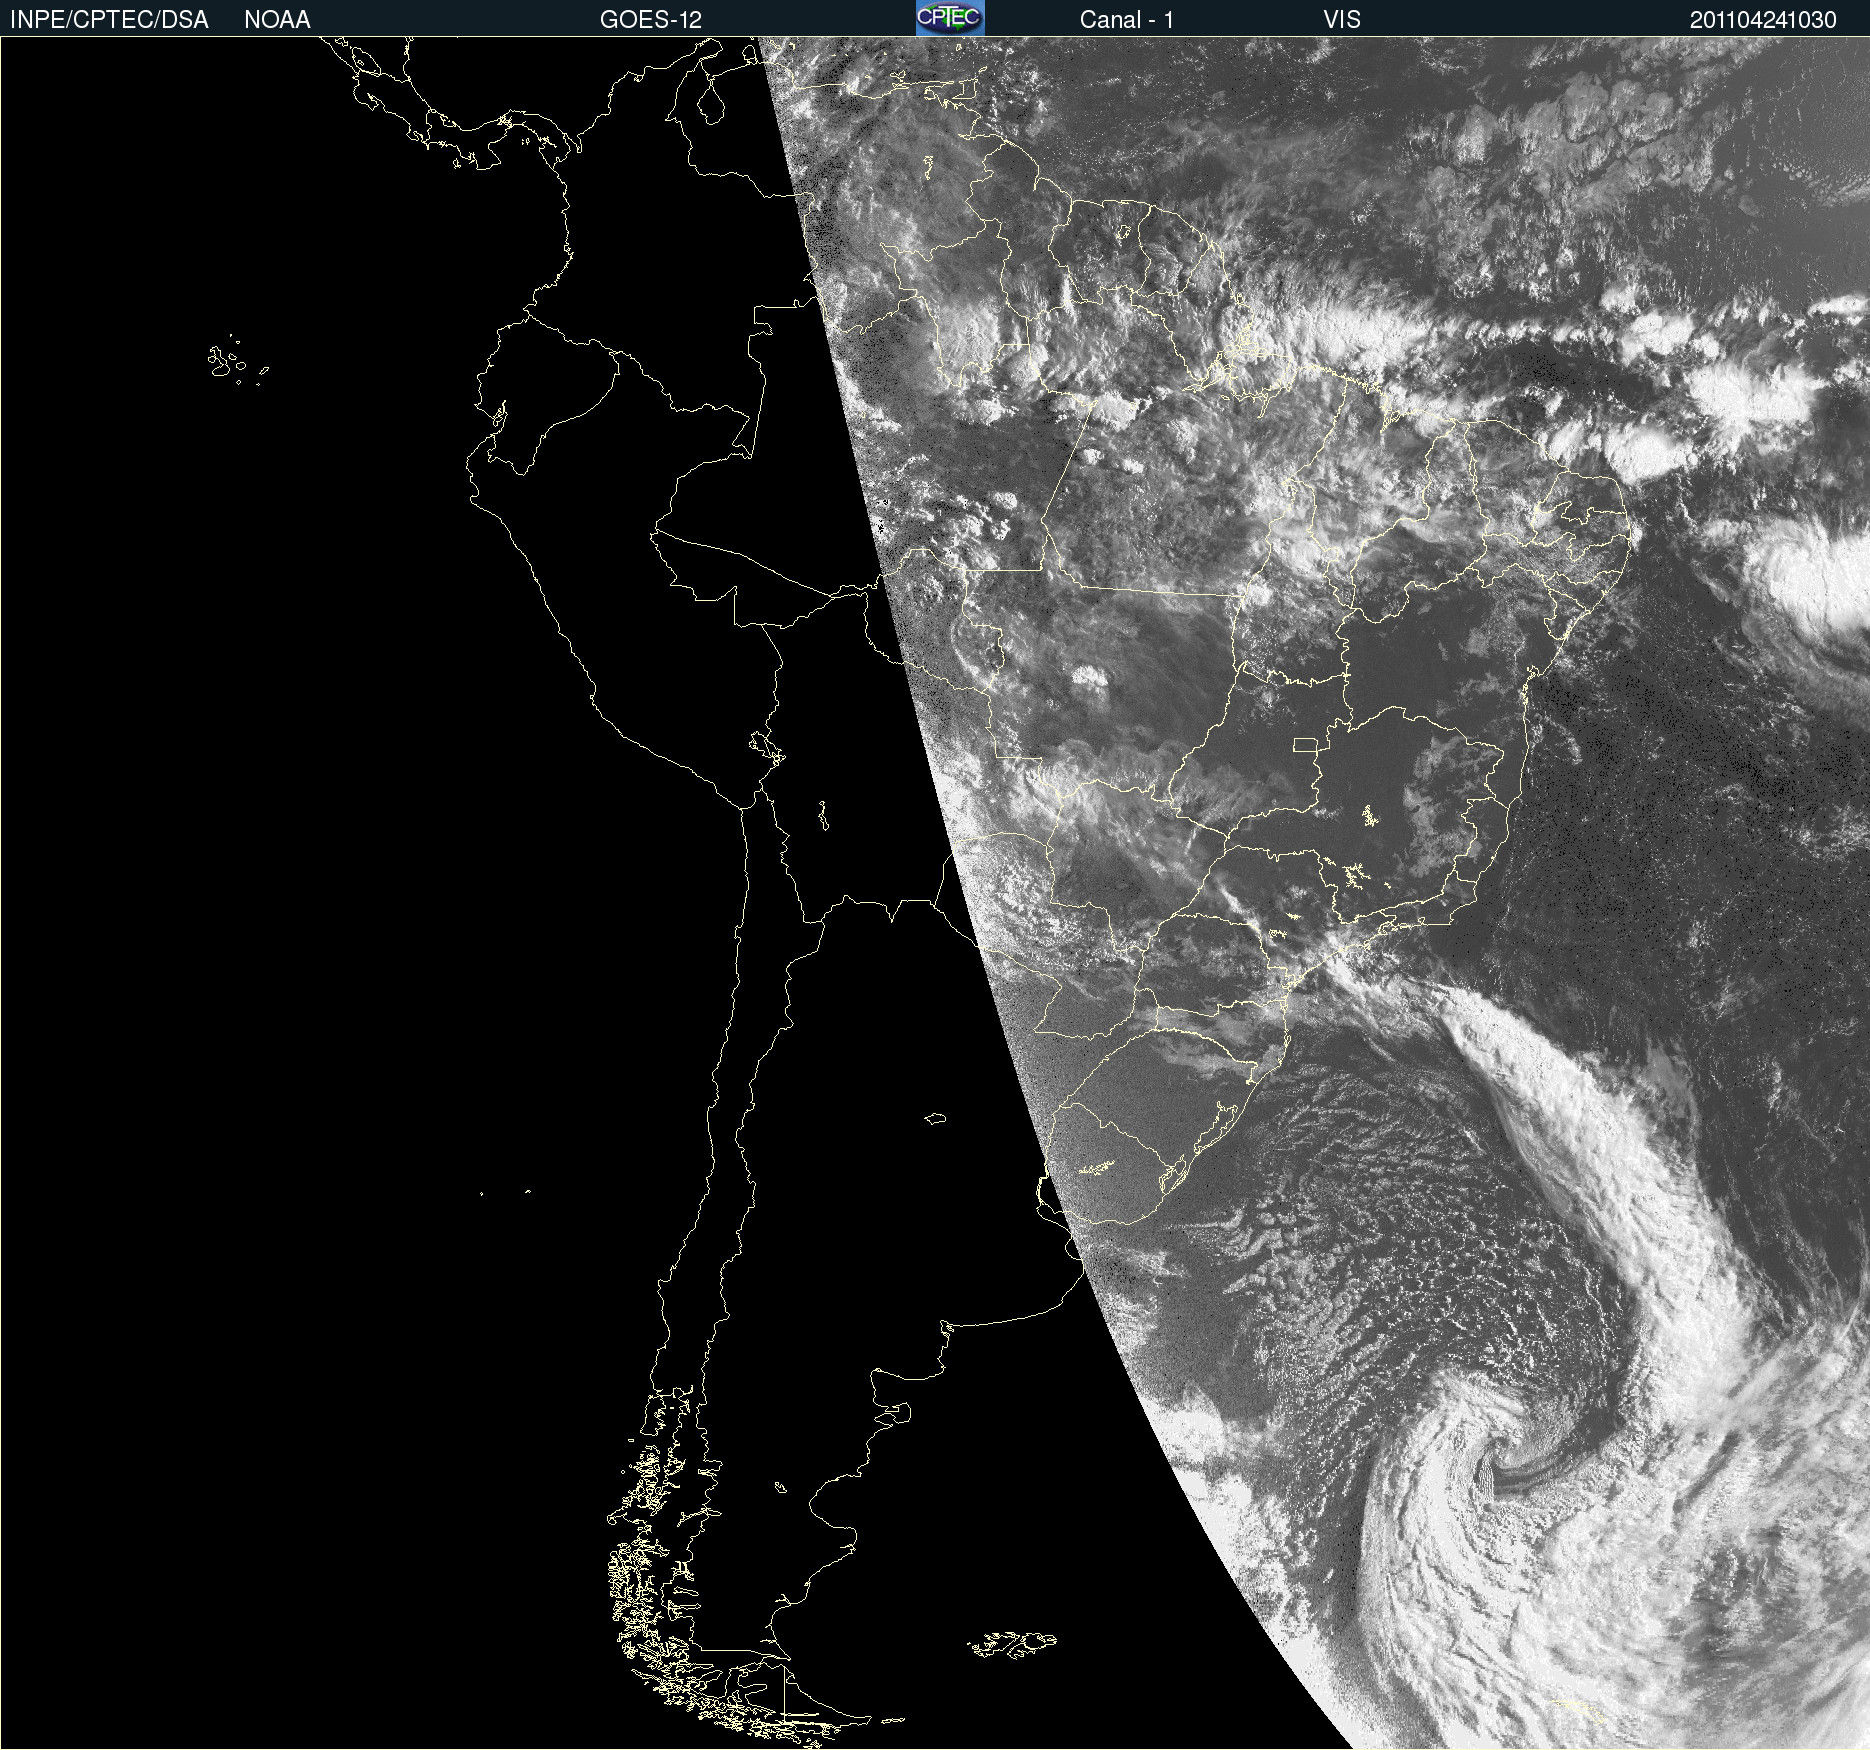Select the Canal - 1 label
The width and height of the screenshot is (1870, 1750).
coord(1127,20)
